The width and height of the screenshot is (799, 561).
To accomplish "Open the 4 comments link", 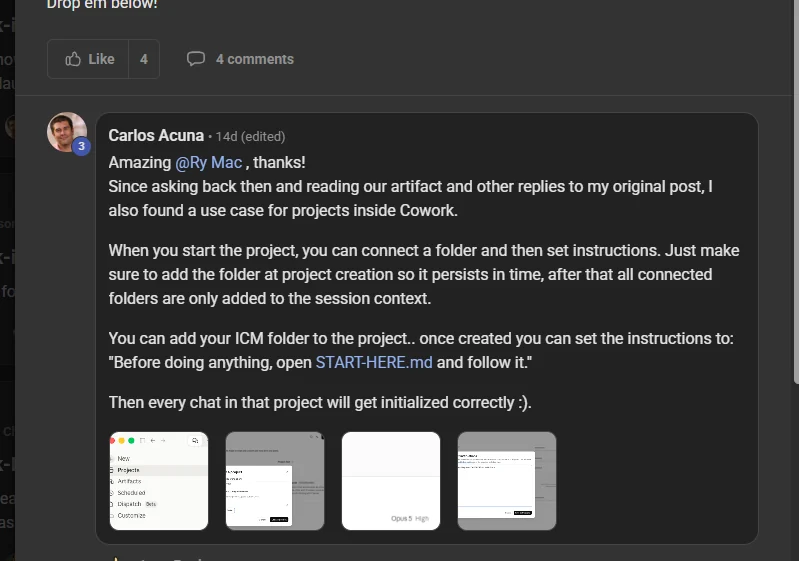I will coord(255,59).
